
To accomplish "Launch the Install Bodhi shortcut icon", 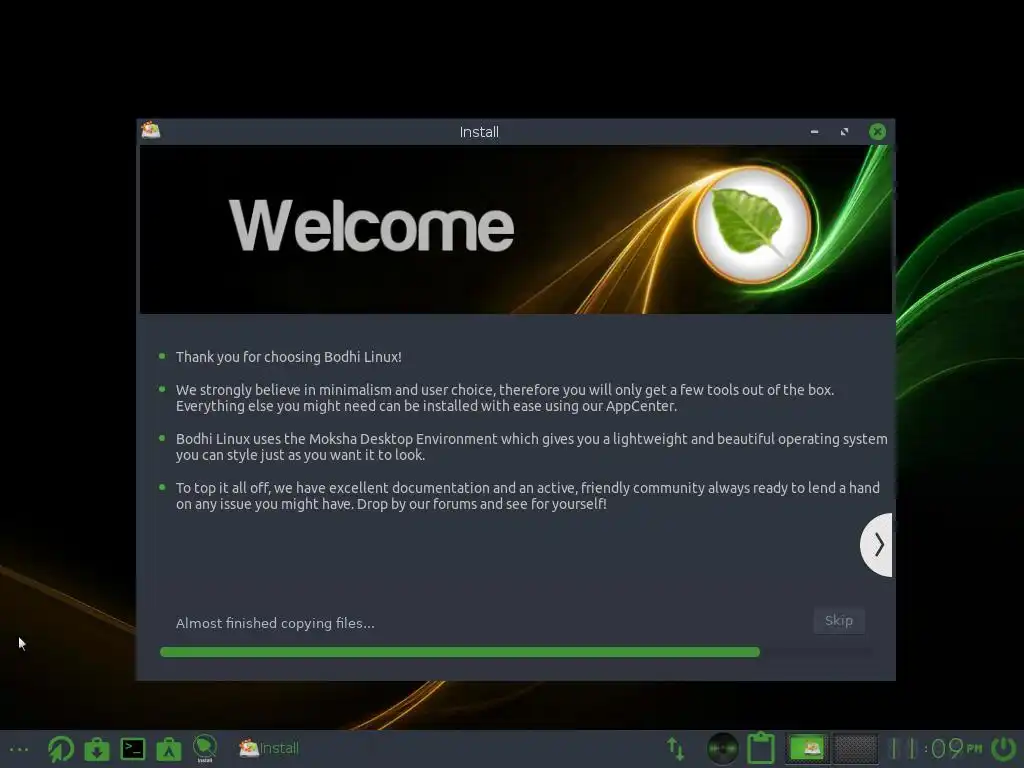I will click(x=204, y=748).
